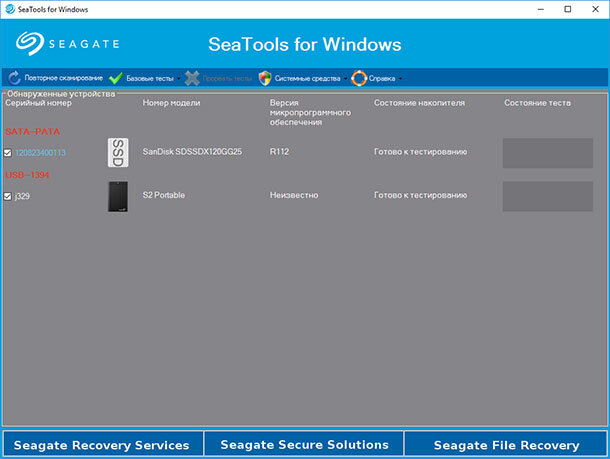Viewport: 610px width, 459px height.
Task: Click the Rescan refresh arrow icon
Action: pos(14,78)
